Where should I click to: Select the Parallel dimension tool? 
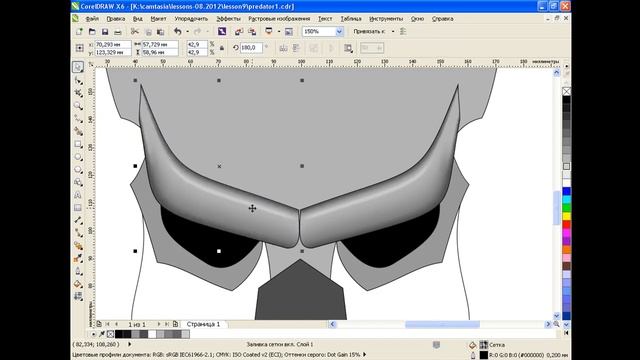(78, 220)
